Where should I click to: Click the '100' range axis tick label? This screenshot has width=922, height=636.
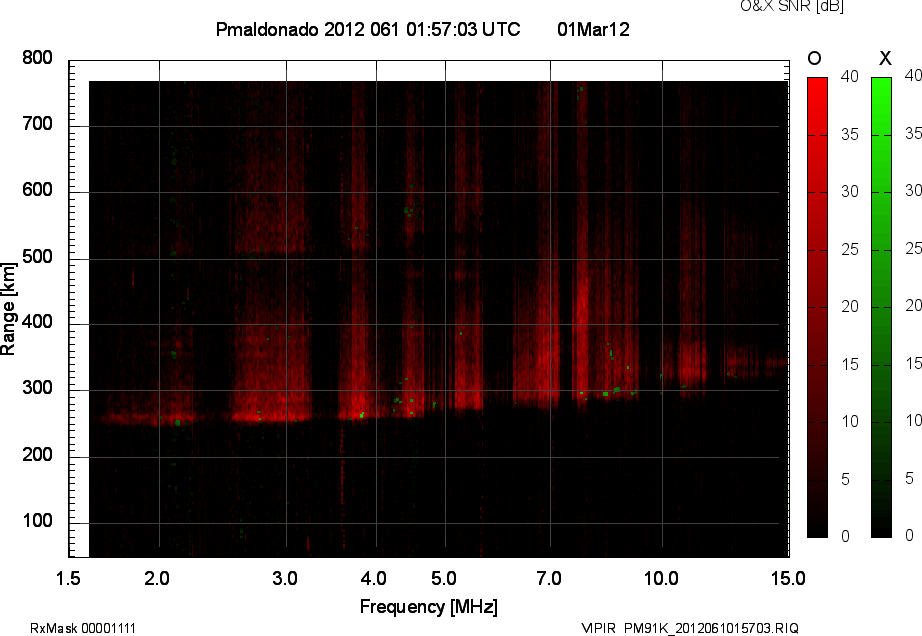coord(38,521)
